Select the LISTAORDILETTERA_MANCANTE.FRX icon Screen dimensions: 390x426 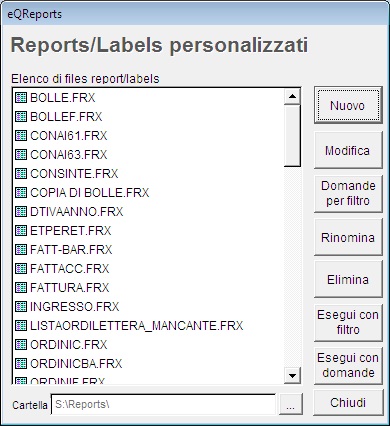coord(21,326)
